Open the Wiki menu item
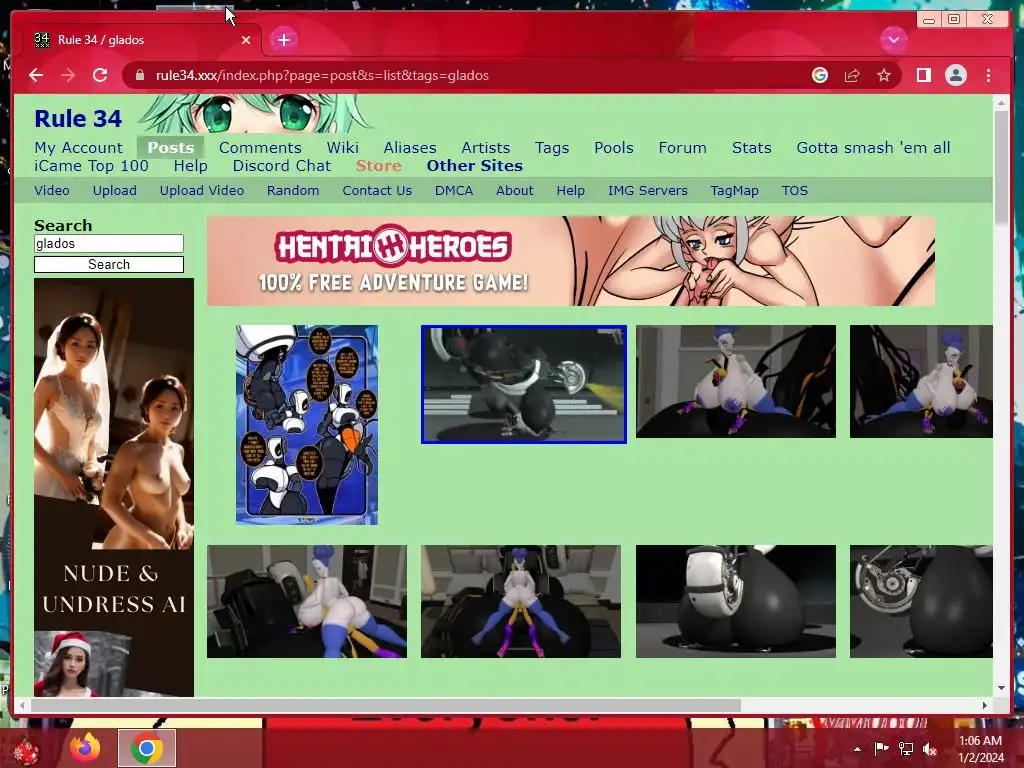This screenshot has height=768, width=1024. 343,148
